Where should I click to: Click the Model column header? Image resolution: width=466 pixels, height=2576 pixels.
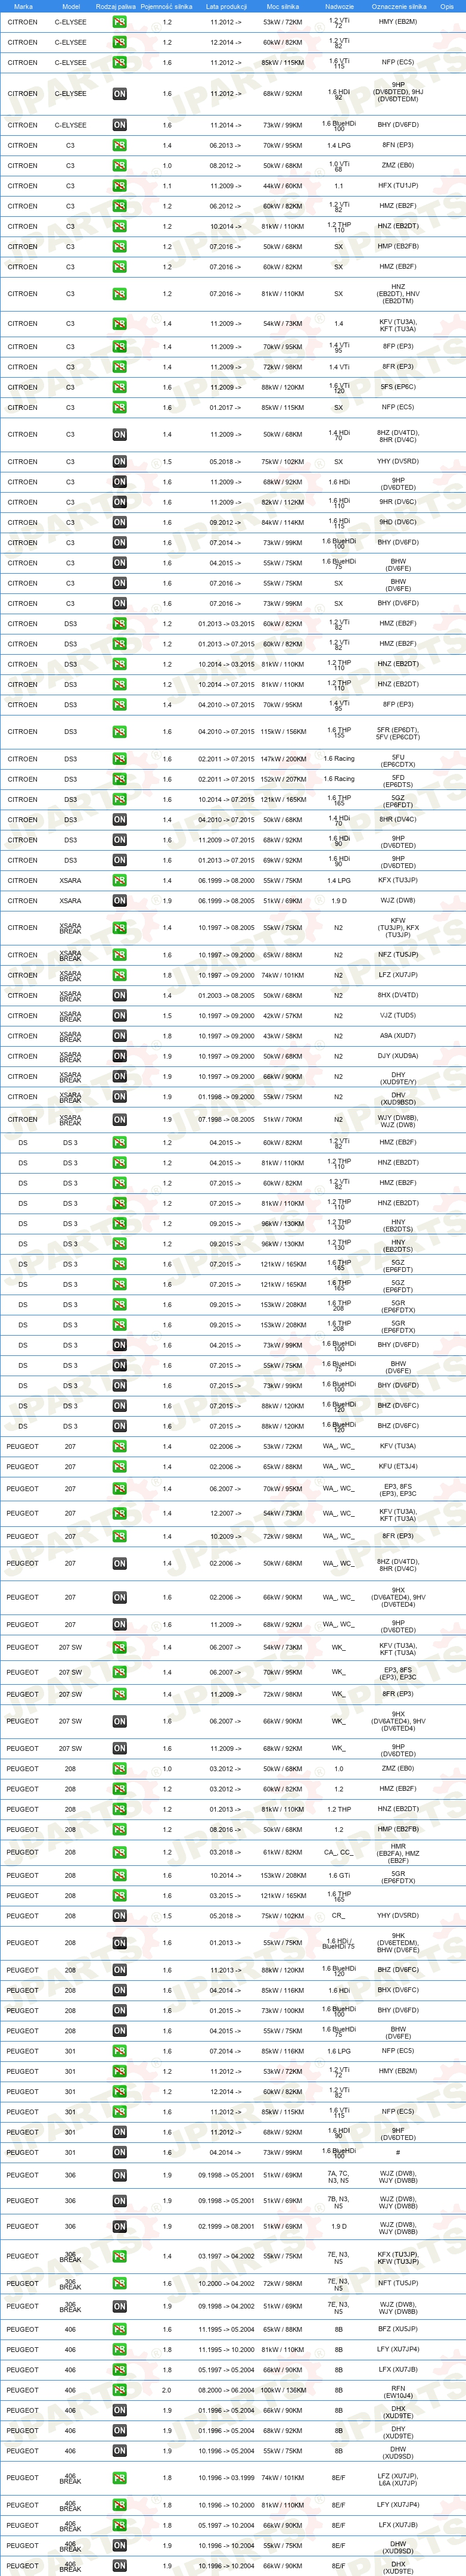70,6
